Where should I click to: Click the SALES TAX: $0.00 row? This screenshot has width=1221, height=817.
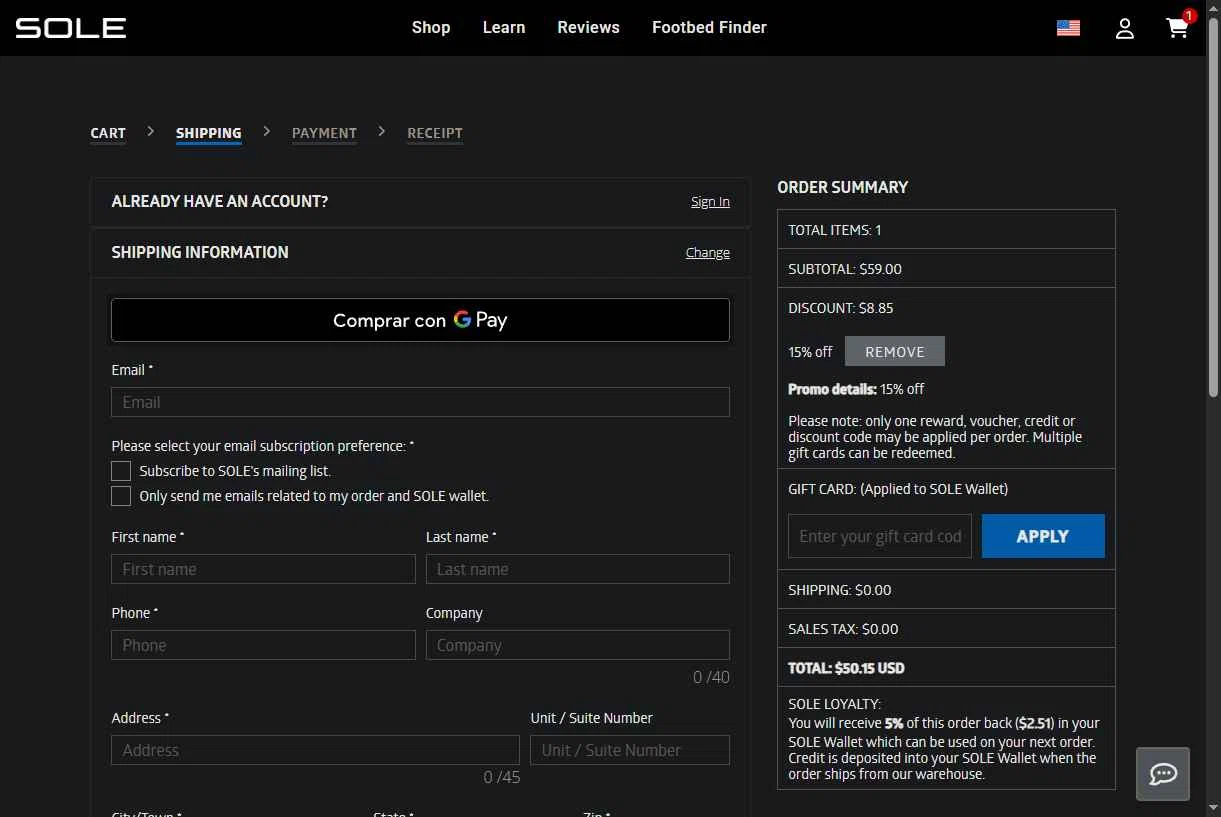(x=946, y=629)
